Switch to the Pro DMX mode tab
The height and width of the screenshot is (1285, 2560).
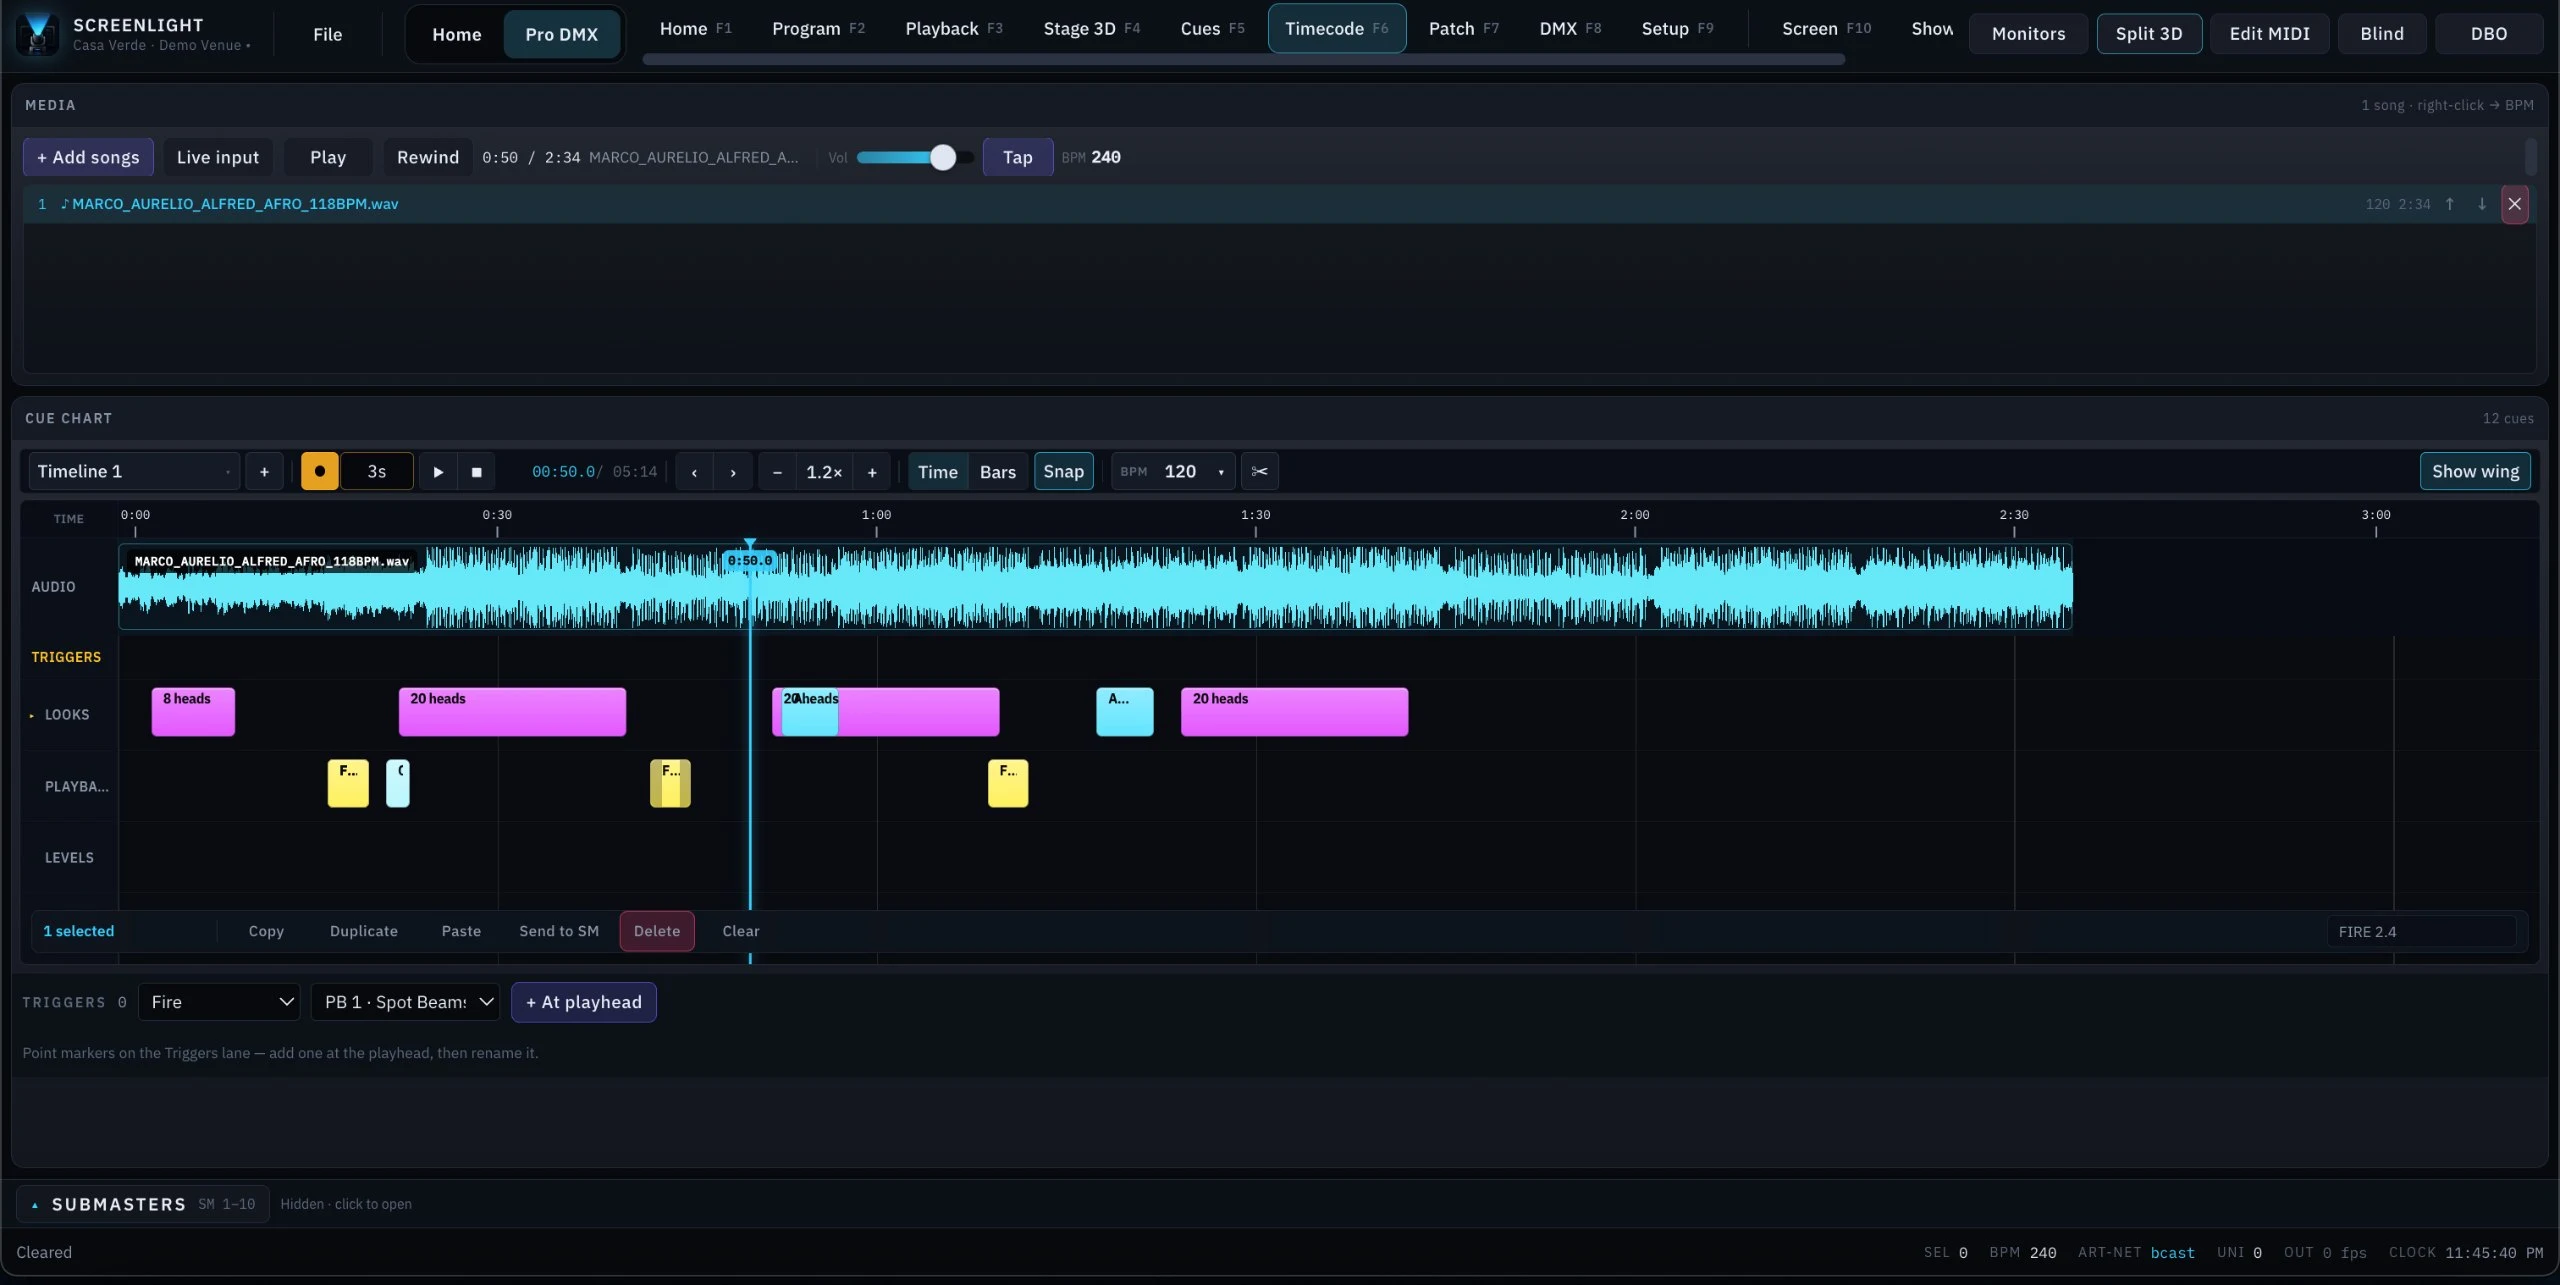(562, 34)
